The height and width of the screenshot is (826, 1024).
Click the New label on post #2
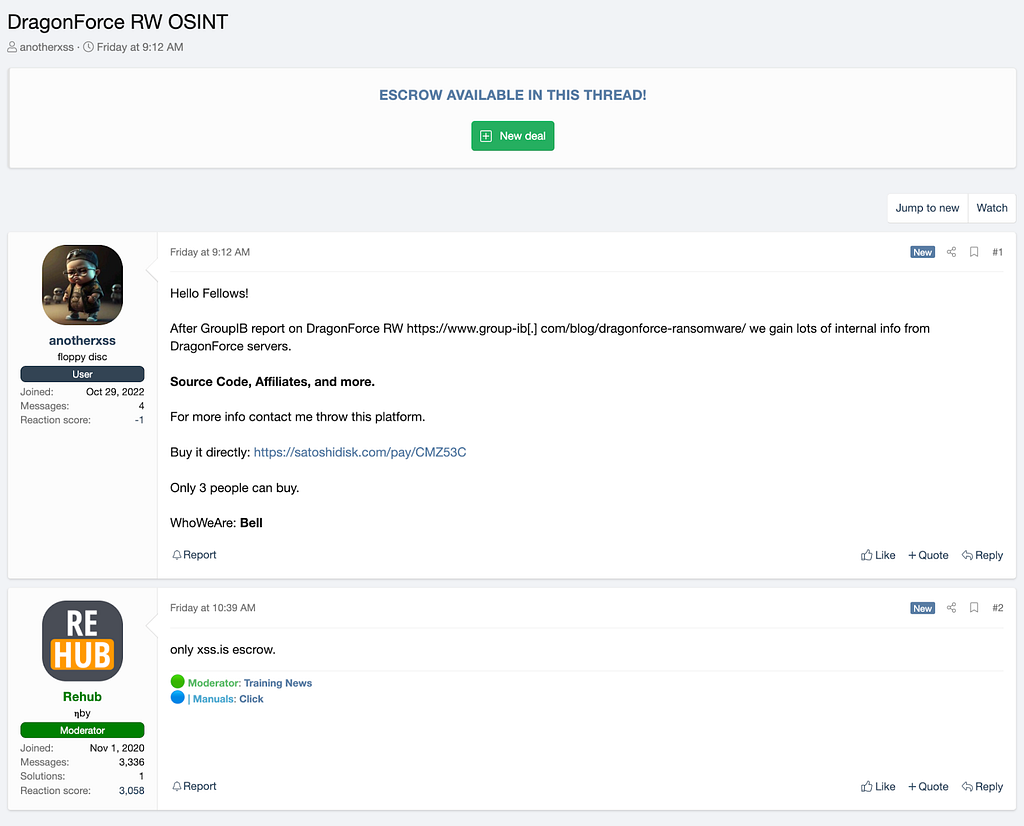click(922, 608)
